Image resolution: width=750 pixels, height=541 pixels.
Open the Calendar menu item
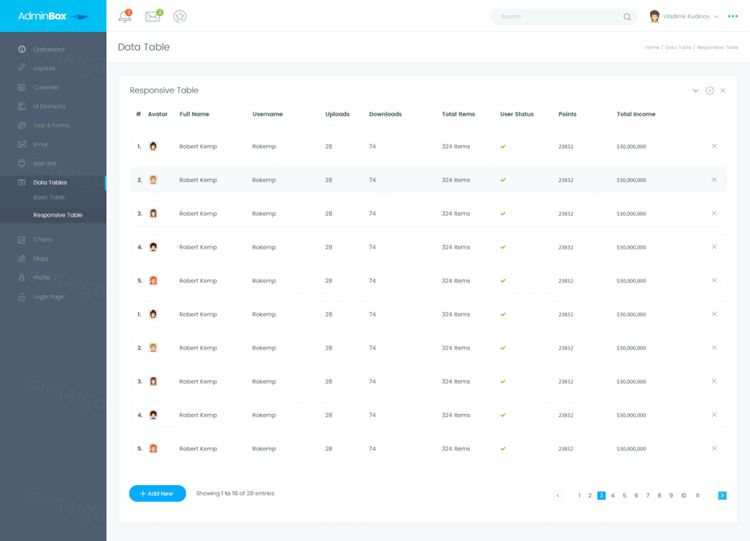click(x=46, y=87)
